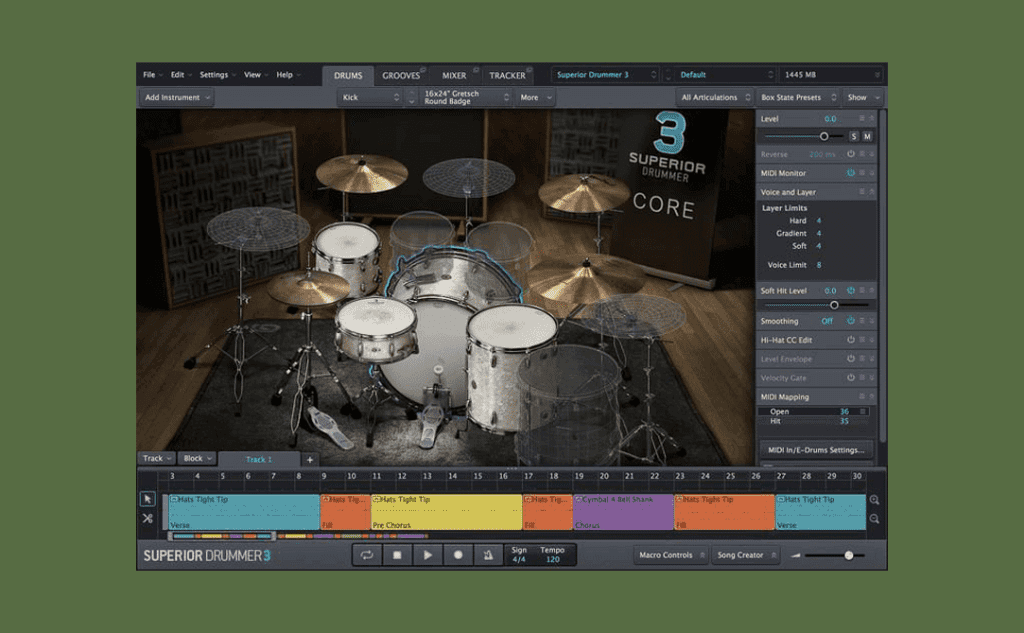Toggle the Smoothing power button
Image resolution: width=1024 pixels, height=633 pixels.
coord(851,321)
